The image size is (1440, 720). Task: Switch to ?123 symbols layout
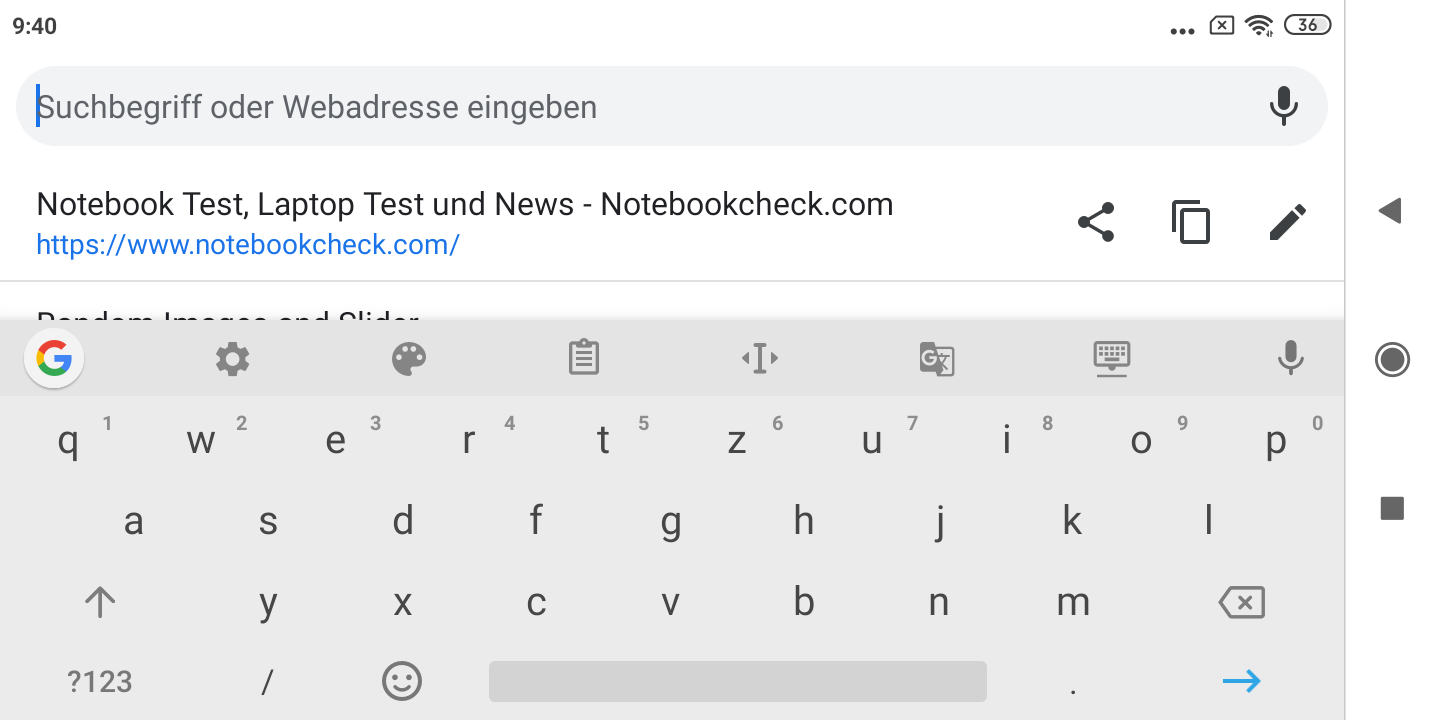pyautogui.click(x=100, y=682)
